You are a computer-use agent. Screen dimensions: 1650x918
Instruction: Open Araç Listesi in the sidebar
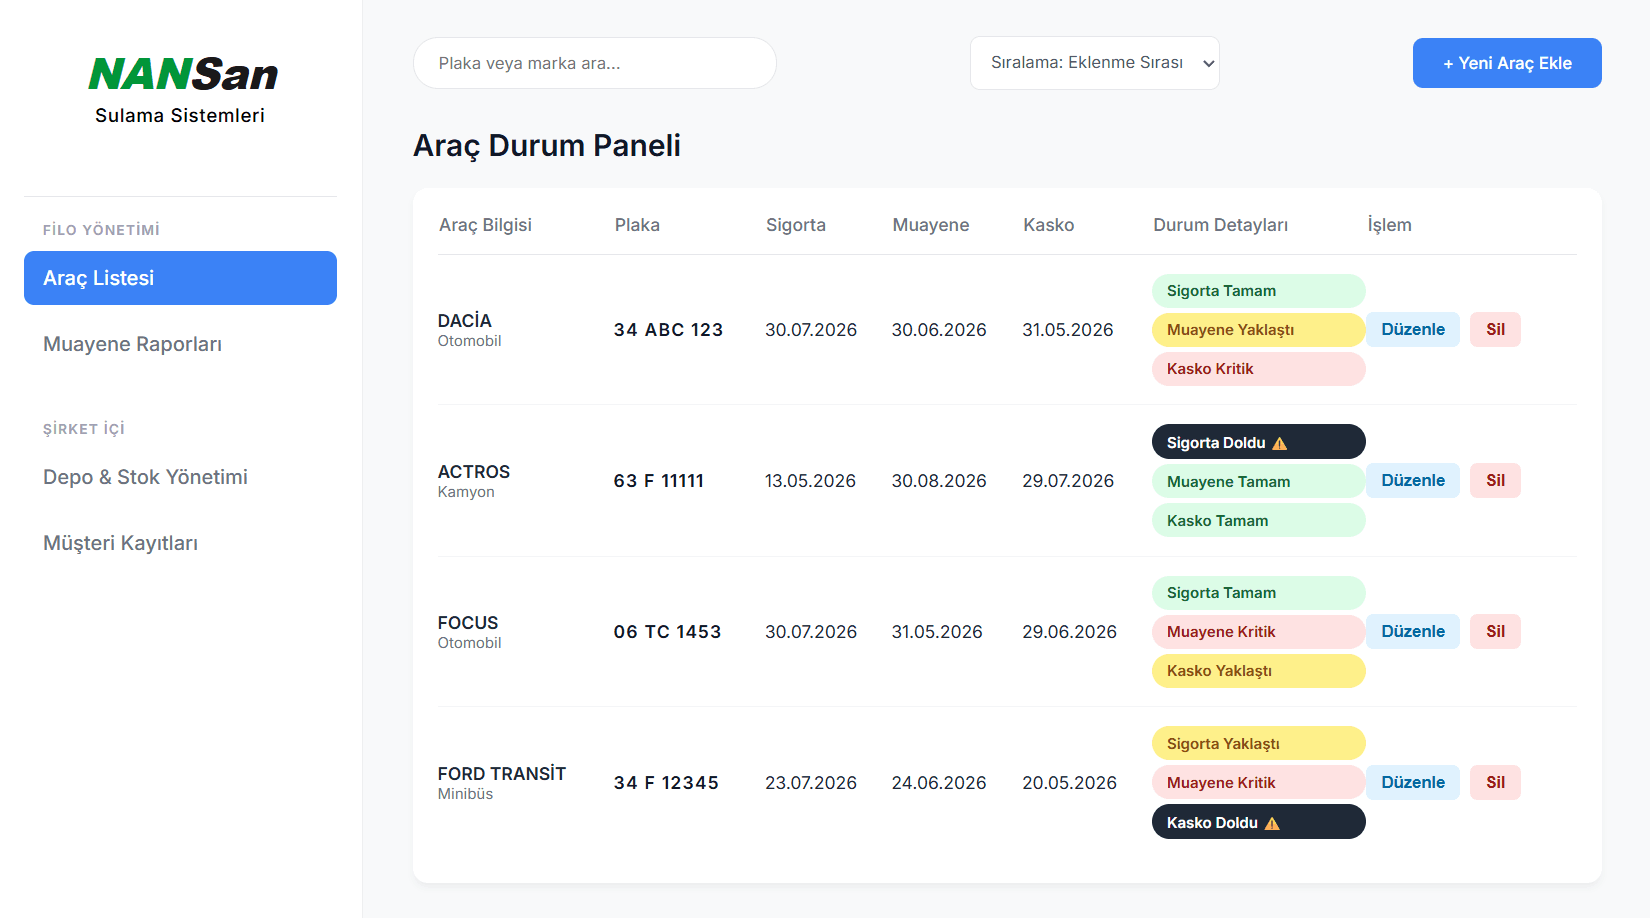(x=180, y=278)
